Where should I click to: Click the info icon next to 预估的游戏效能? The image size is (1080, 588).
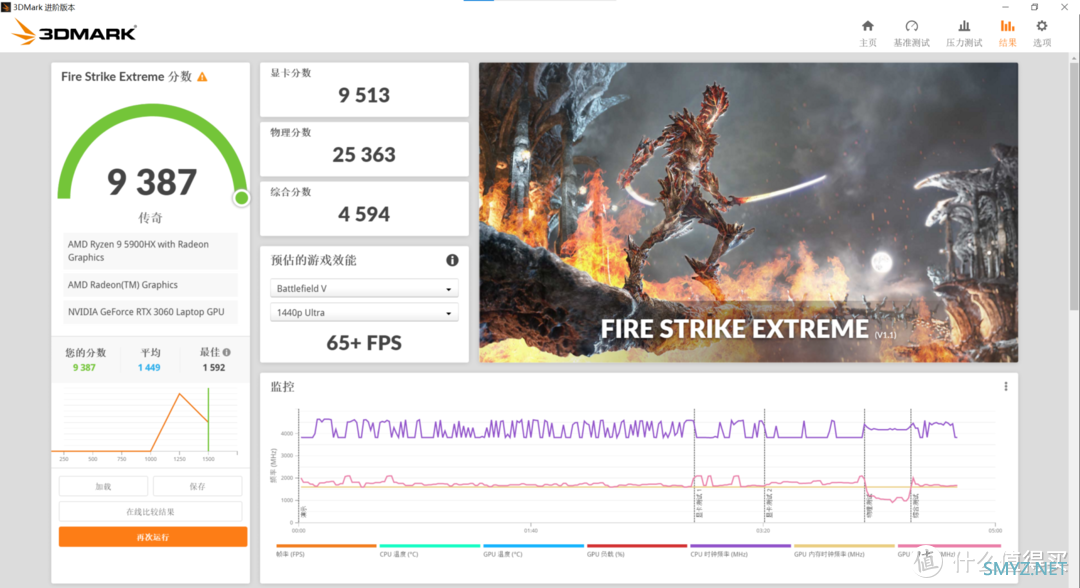point(452,260)
